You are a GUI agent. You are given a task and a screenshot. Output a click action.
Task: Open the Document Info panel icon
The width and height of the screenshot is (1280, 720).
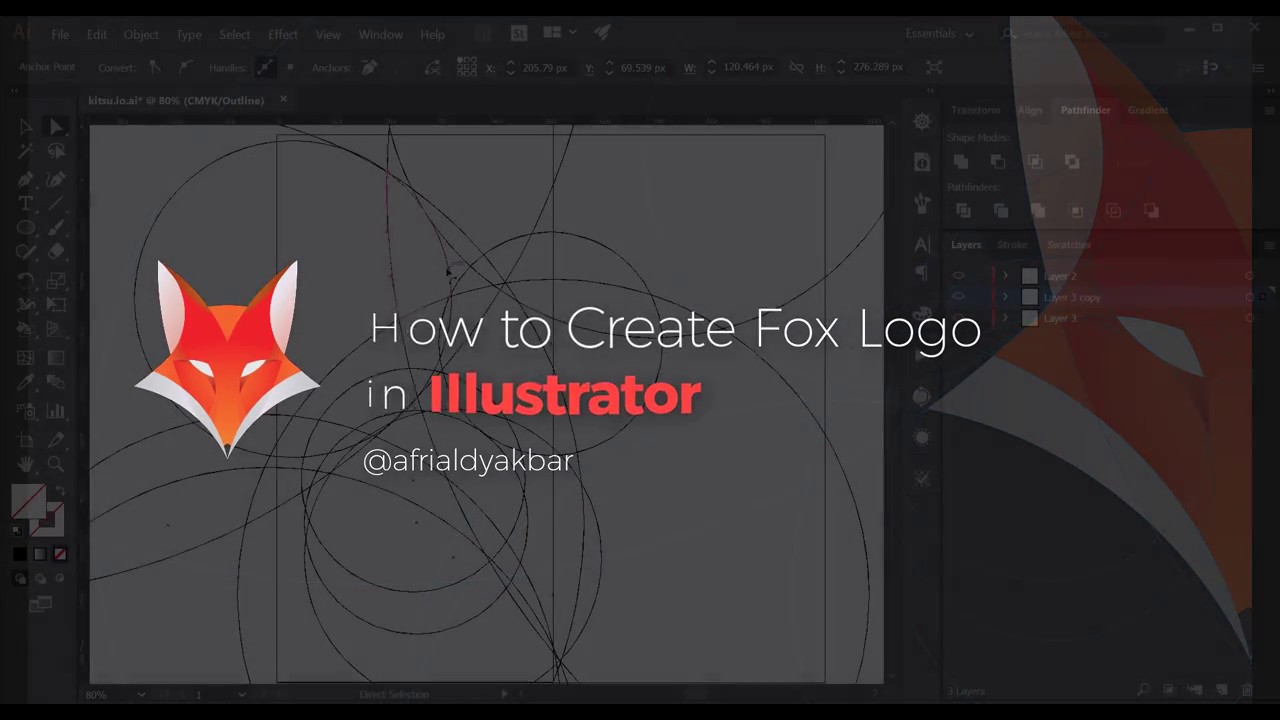[922, 162]
